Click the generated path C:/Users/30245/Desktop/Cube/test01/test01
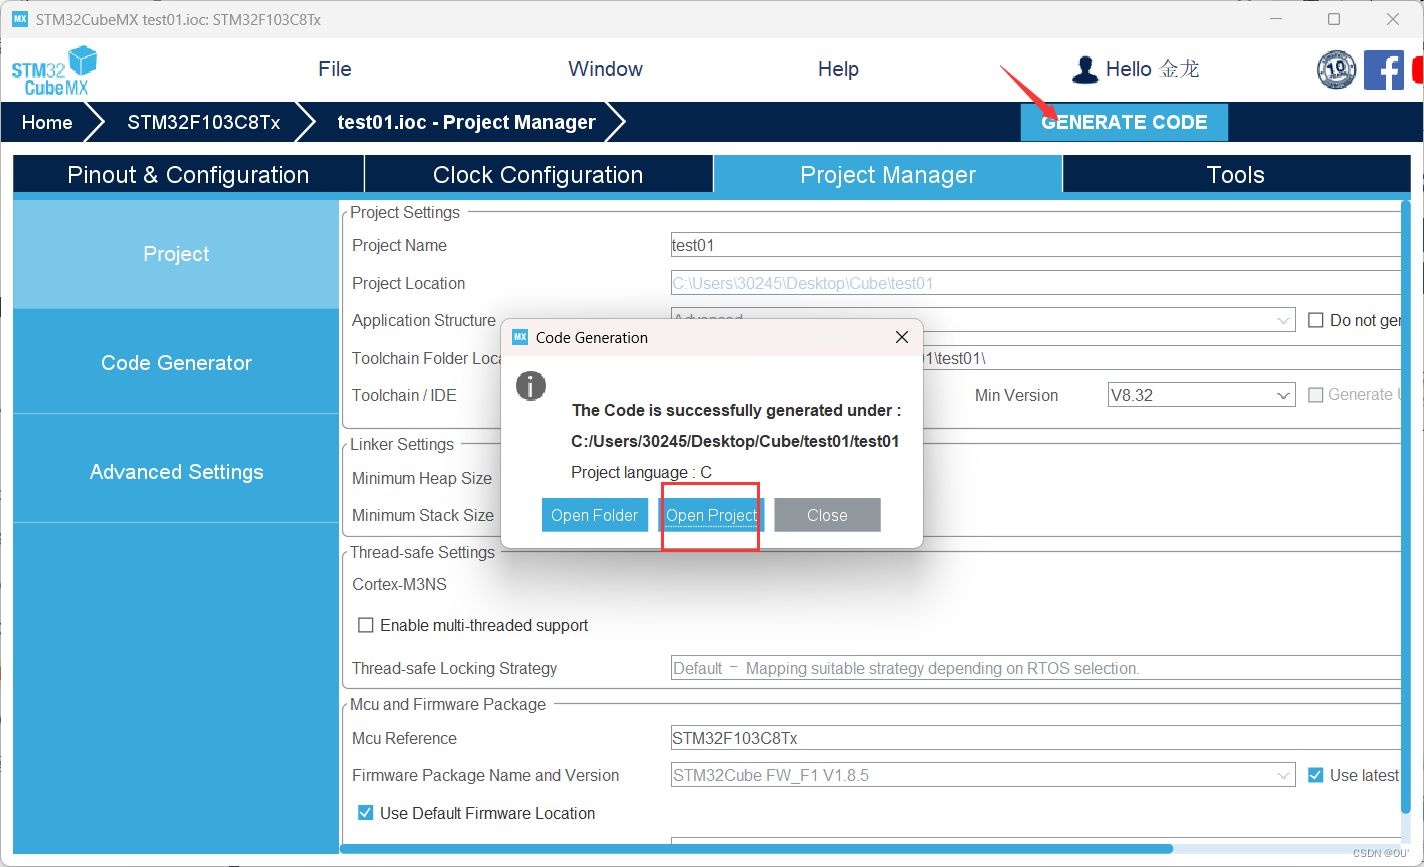This screenshot has height=867, width=1424. (x=735, y=441)
